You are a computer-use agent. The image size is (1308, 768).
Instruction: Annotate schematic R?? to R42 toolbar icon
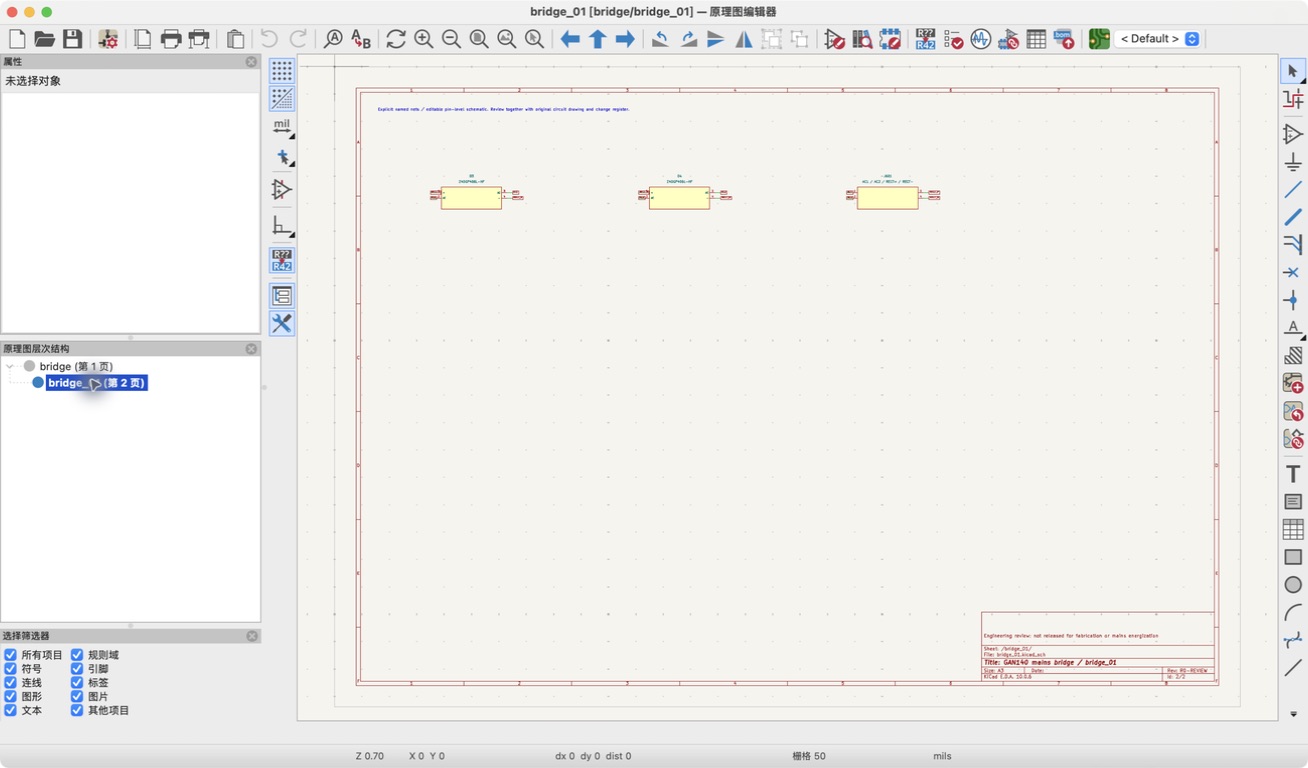926,39
